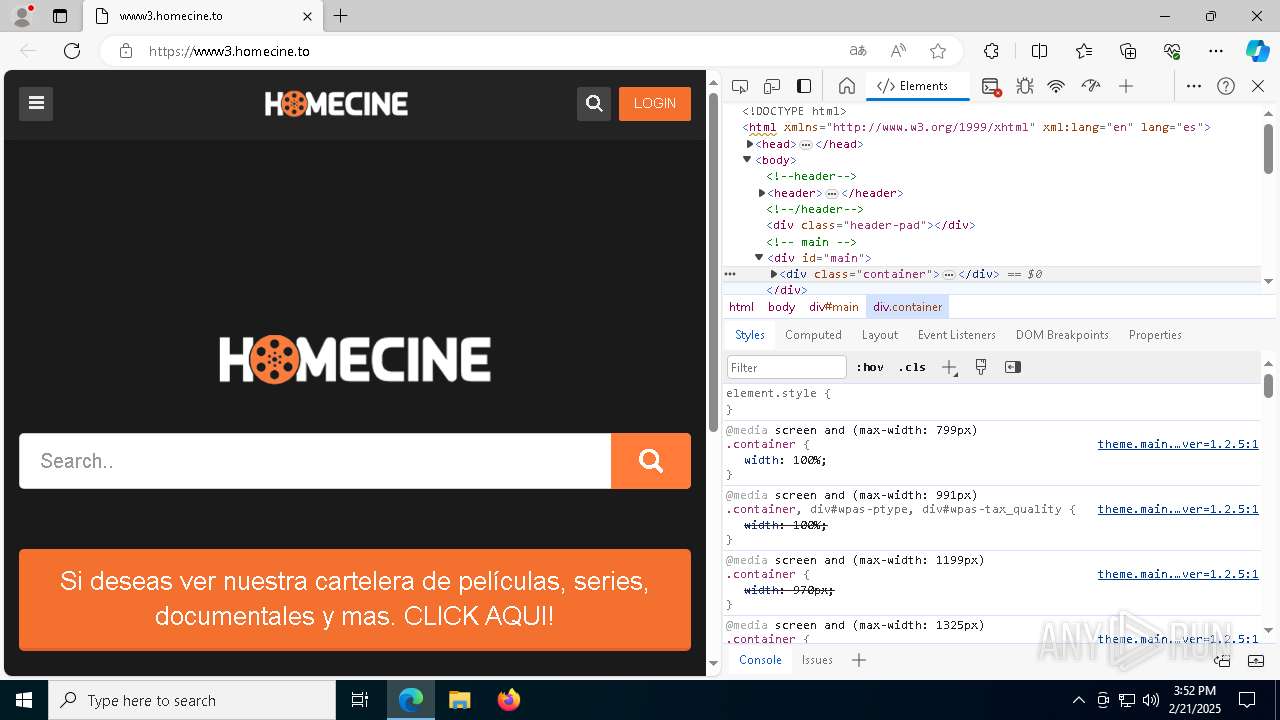Click the Search.. input field

pos(315,461)
